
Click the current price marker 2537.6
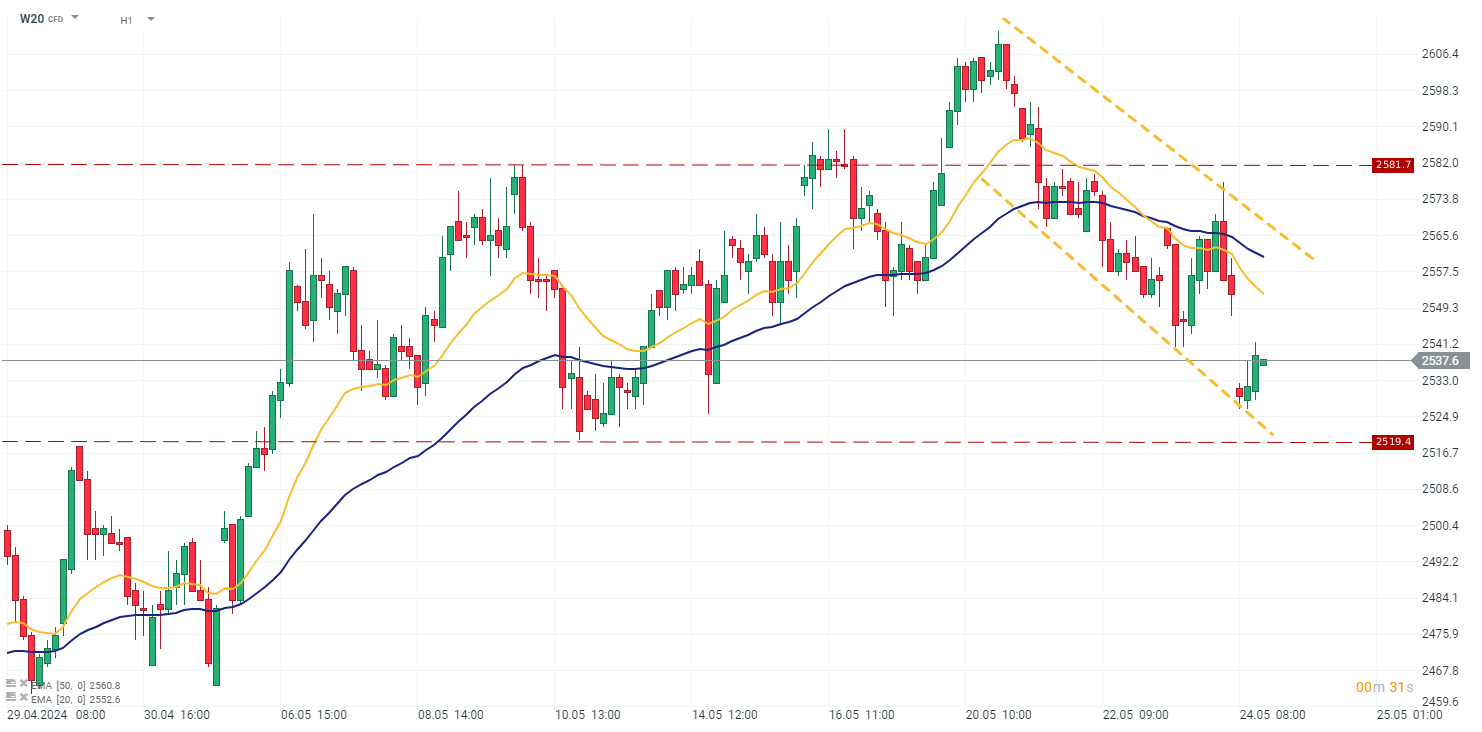click(x=1439, y=361)
